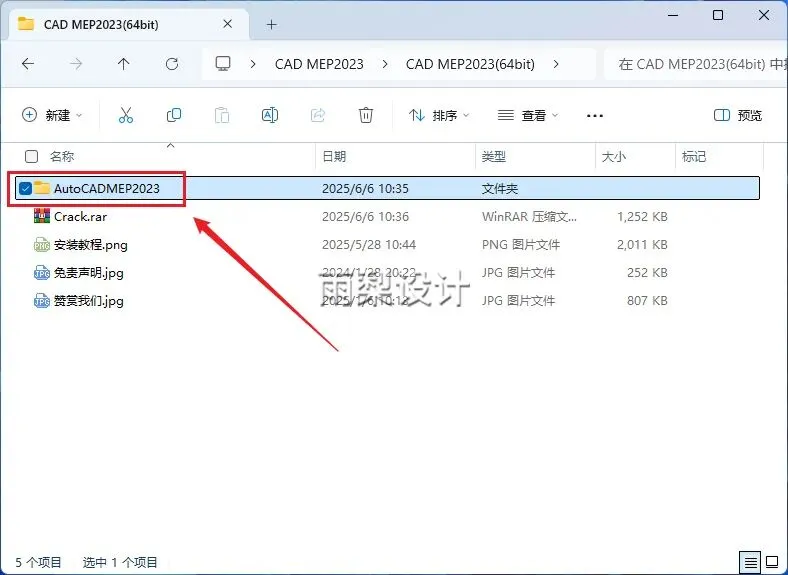
Task: Click the 807 KB size cell
Action: click(x=647, y=301)
